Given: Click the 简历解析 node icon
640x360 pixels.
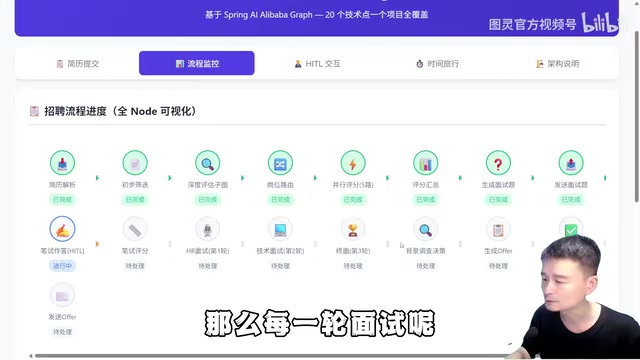Looking at the screenshot, I should (x=62, y=163).
